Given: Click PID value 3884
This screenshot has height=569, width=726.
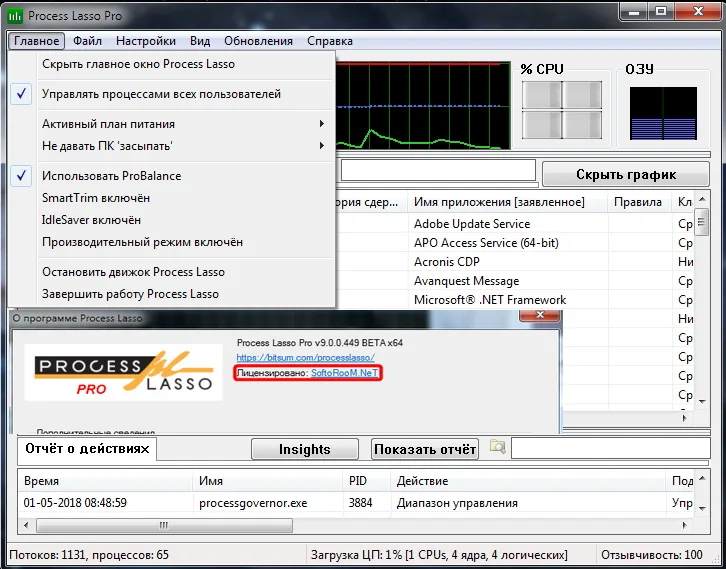Looking at the screenshot, I should pyautogui.click(x=361, y=503).
